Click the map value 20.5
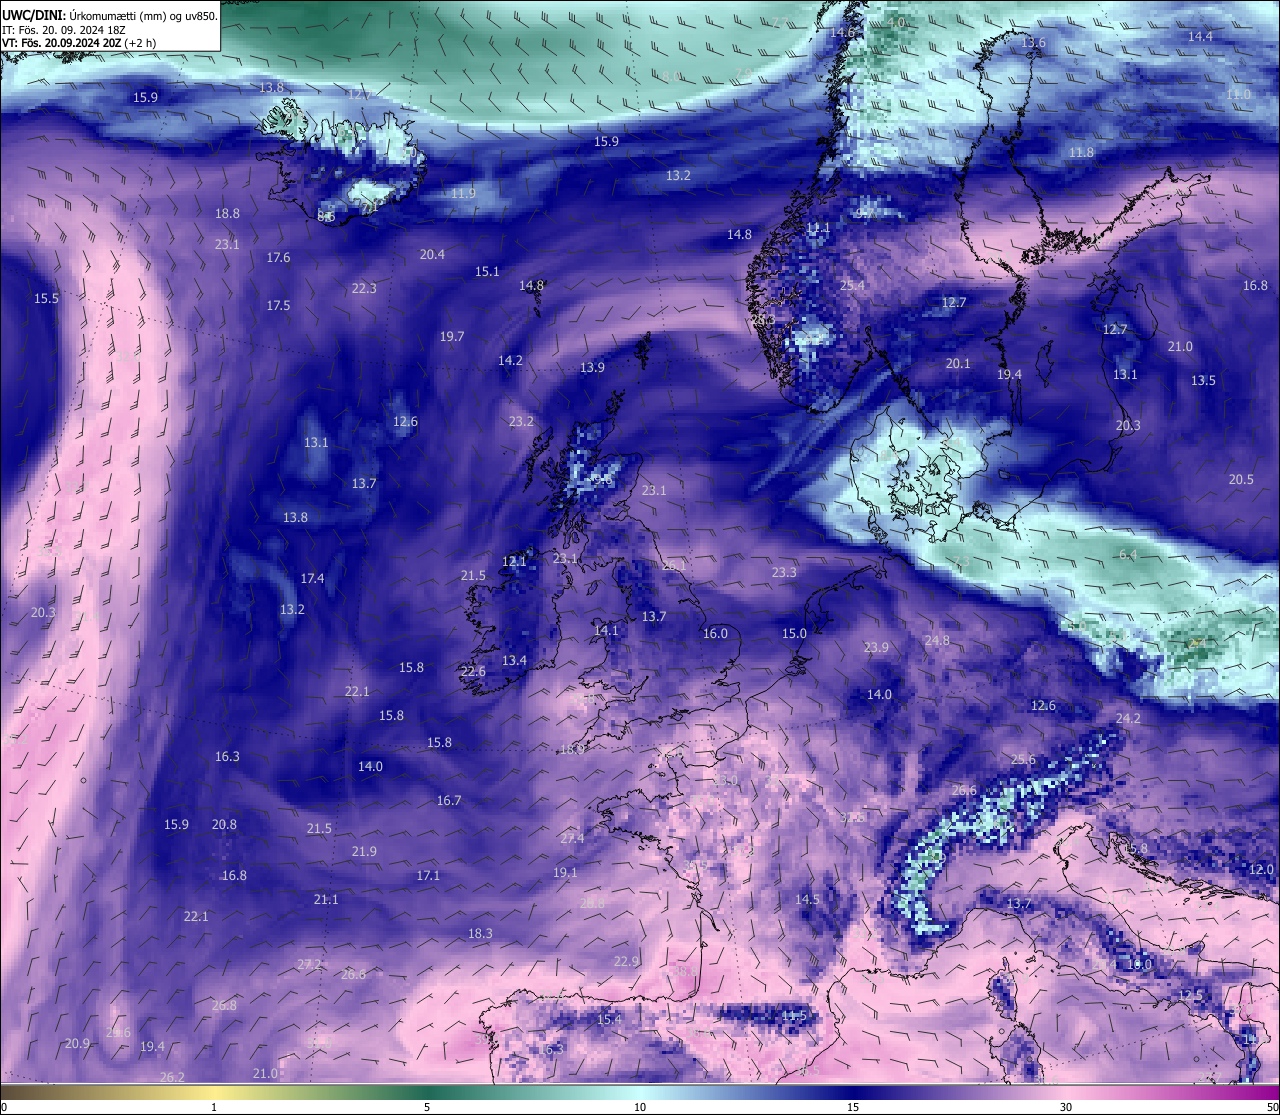 point(1241,480)
